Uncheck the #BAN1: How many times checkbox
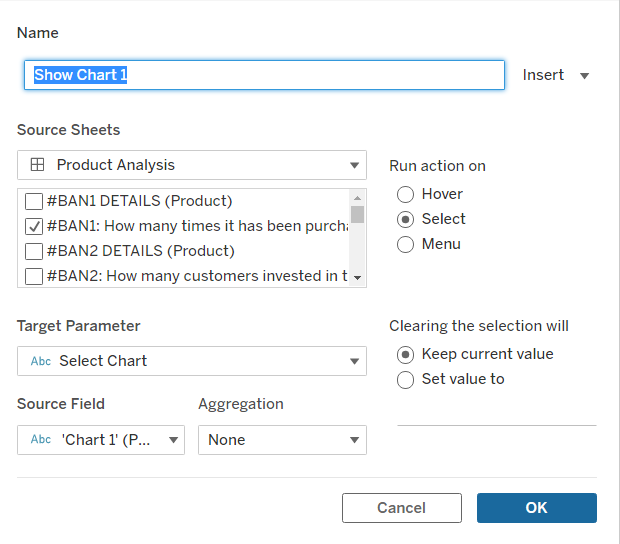Viewport: 620px width, 544px height. pos(34,226)
